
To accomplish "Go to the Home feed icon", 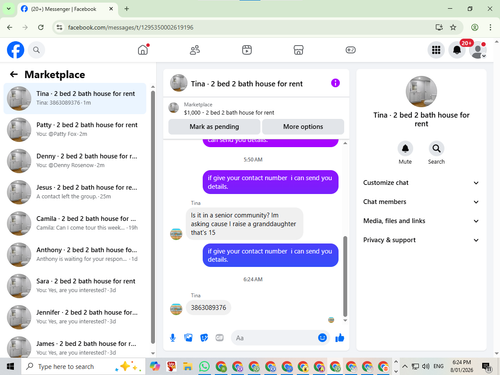I will click(x=143, y=50).
